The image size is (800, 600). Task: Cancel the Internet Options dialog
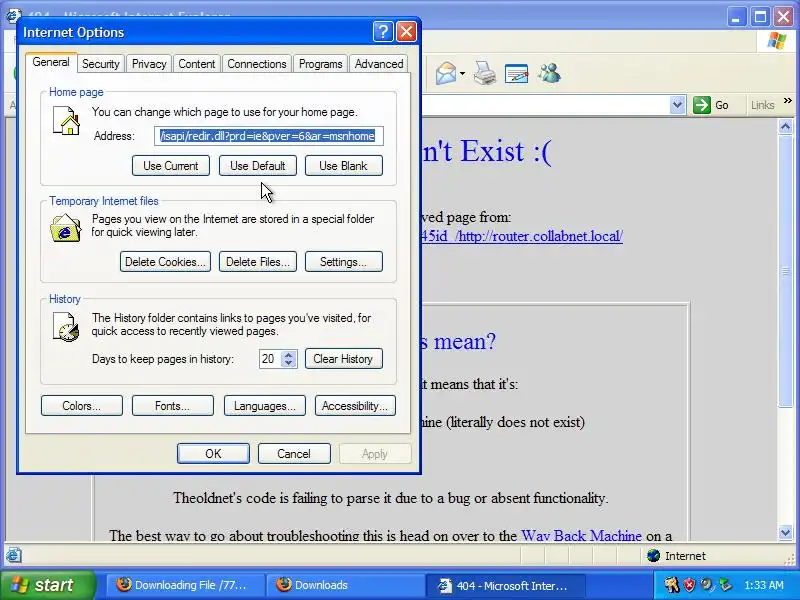(x=294, y=454)
